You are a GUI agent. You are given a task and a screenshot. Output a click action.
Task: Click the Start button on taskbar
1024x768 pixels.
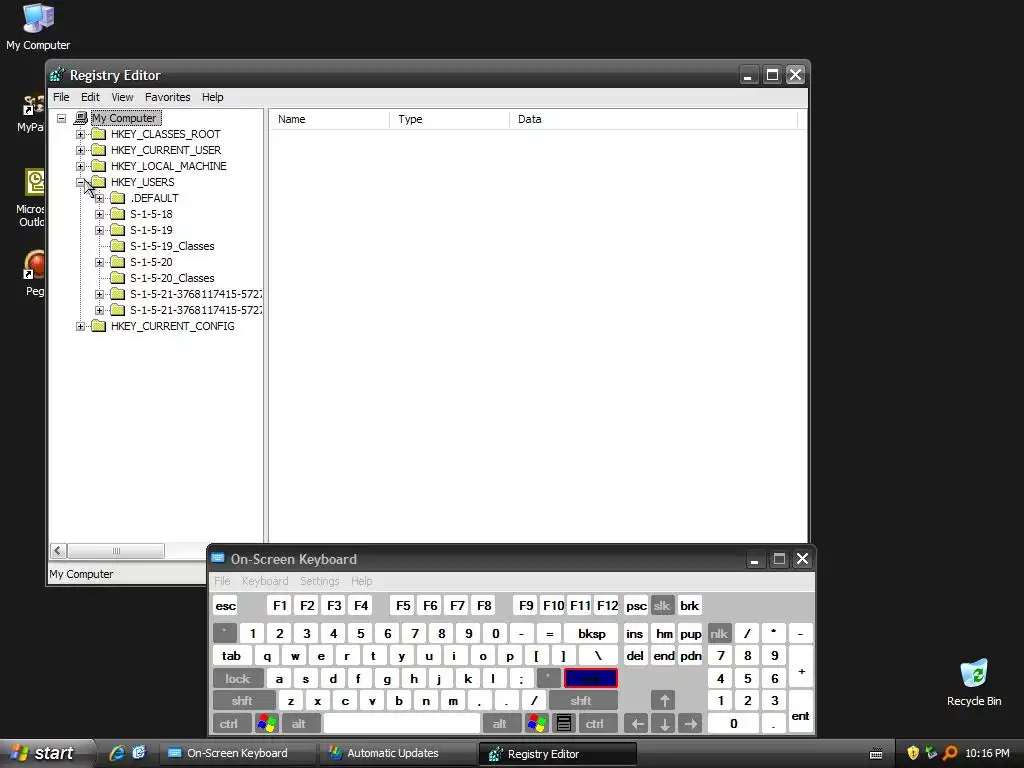pos(46,753)
